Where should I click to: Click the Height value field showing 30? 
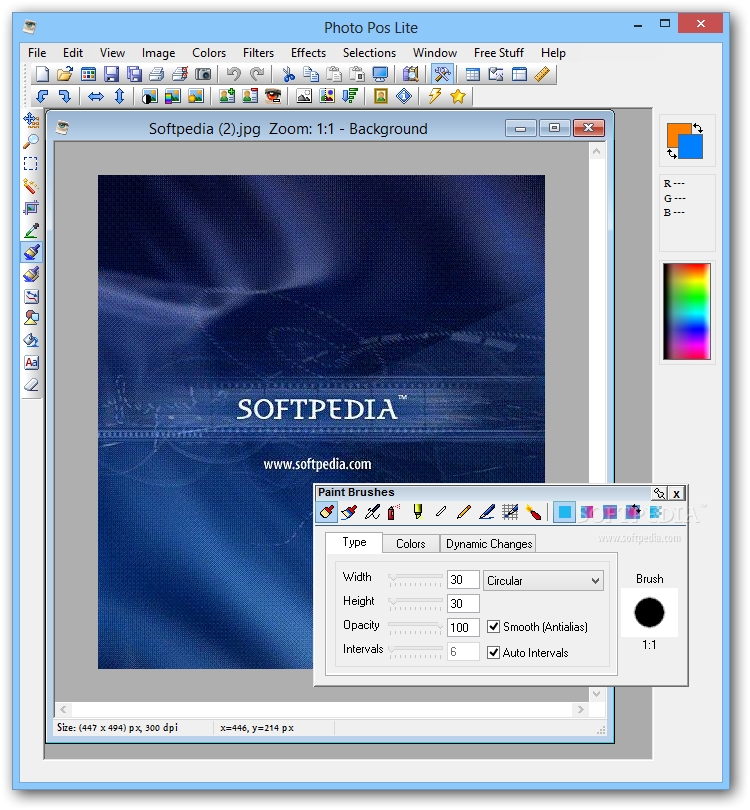pyautogui.click(x=463, y=603)
